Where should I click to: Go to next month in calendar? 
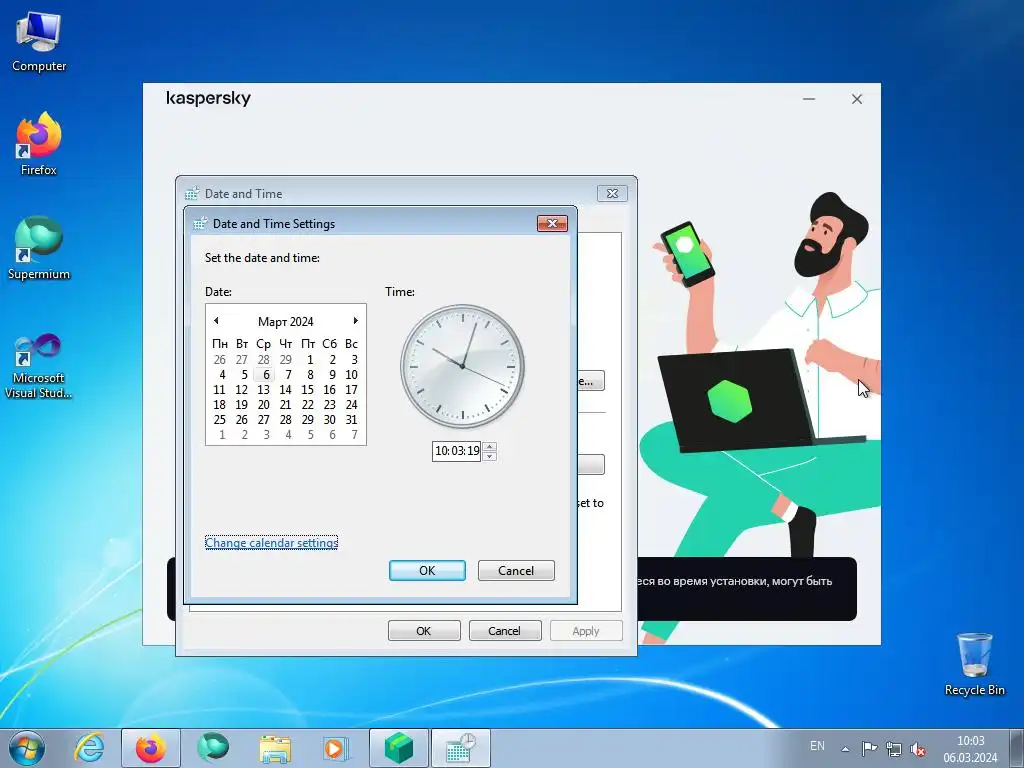click(x=355, y=321)
